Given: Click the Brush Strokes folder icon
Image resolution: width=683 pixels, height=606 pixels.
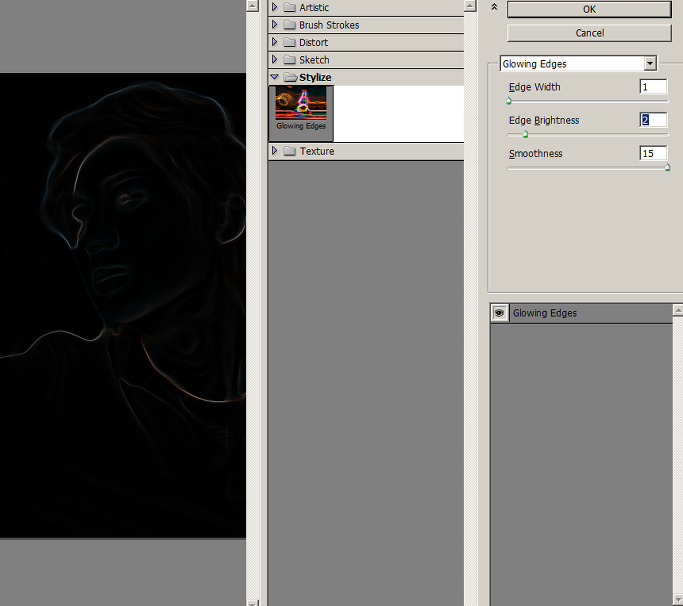Looking at the screenshot, I should coord(289,25).
